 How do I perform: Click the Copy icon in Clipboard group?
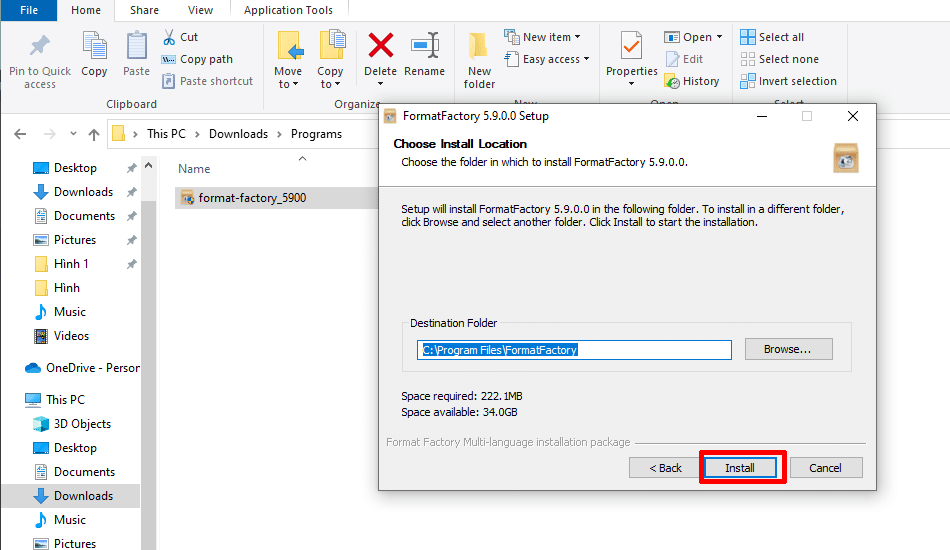coord(94,47)
